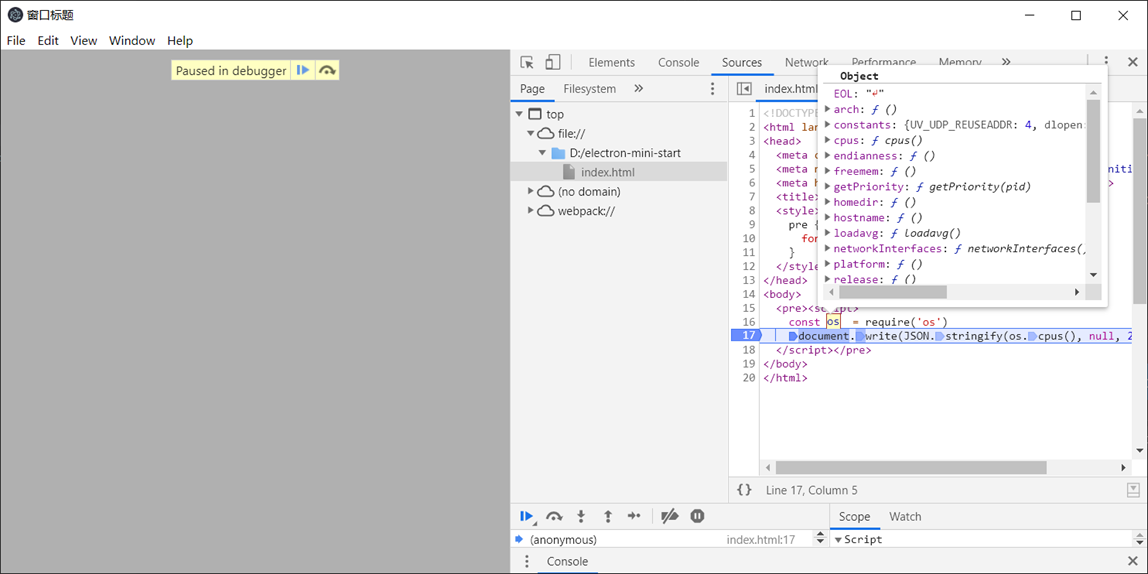The width and height of the screenshot is (1148, 574).
Task: Click left arrow of code editor horizontal scrollbar
Action: click(x=768, y=467)
